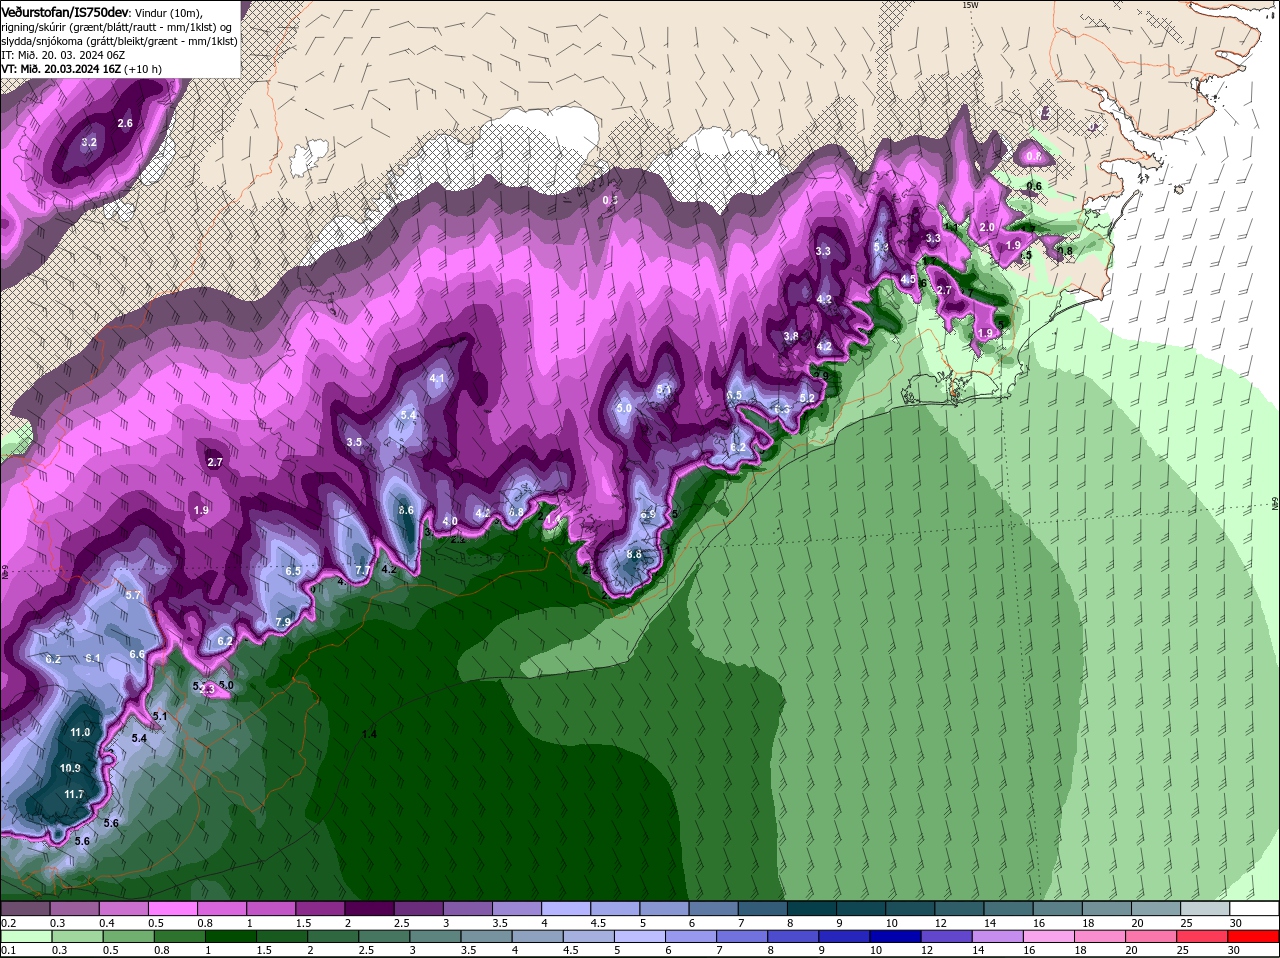The width and height of the screenshot is (1280, 958).
Task: Click the red swatch above the 30 label in the lower scale
Action: coord(1254,936)
